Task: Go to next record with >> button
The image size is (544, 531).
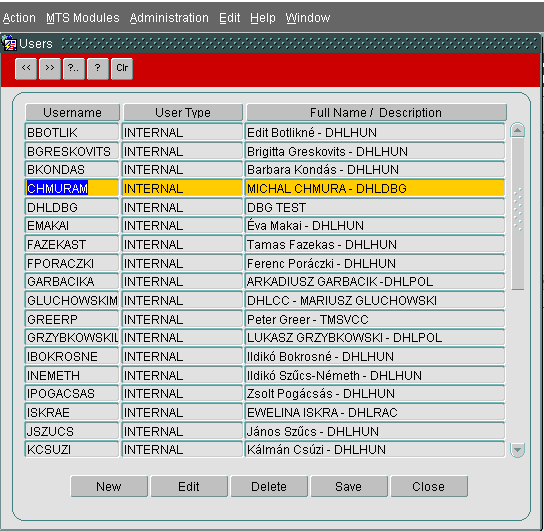Action: pyautogui.click(x=50, y=68)
